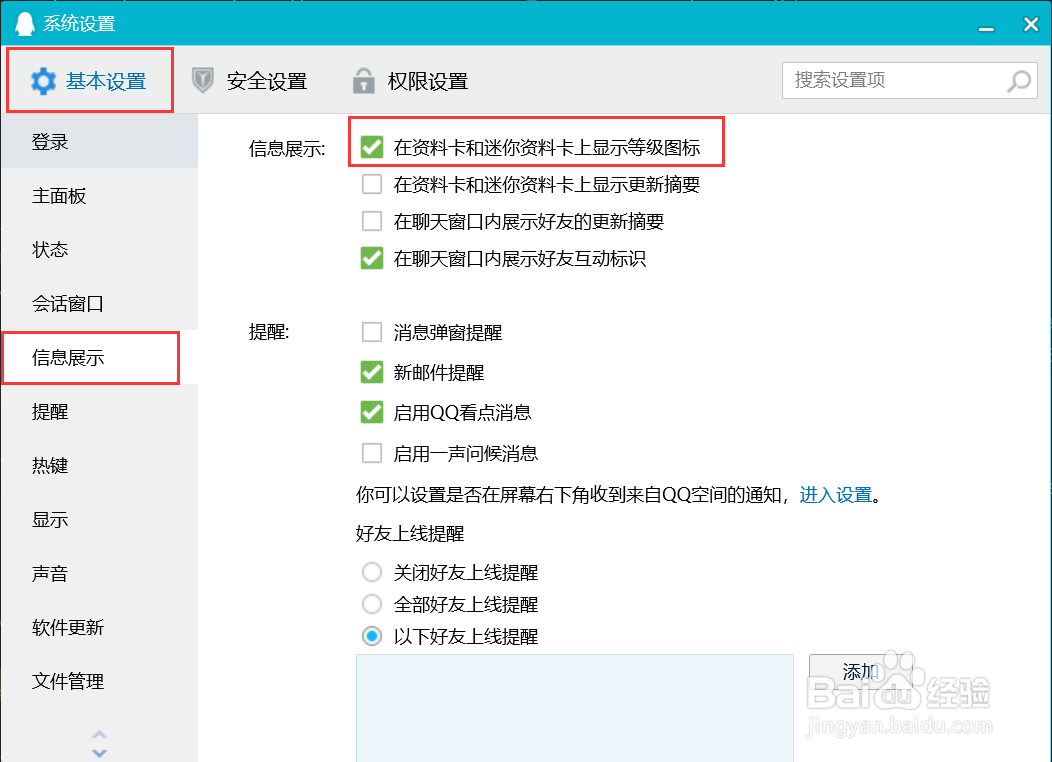This screenshot has width=1052, height=762.
Task: Click the 进入设置 link
Action: [835, 495]
